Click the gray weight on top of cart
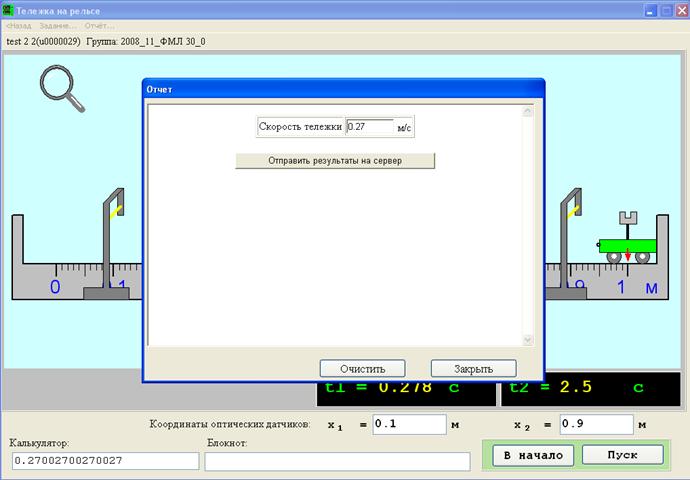Viewport: 690px width, 480px height. pyautogui.click(x=628, y=218)
